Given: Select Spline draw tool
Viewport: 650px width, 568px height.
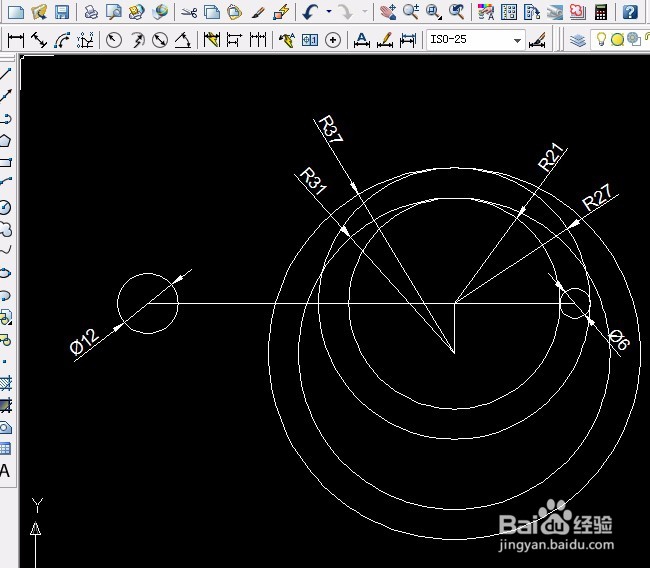Looking at the screenshot, I should 6,250.
